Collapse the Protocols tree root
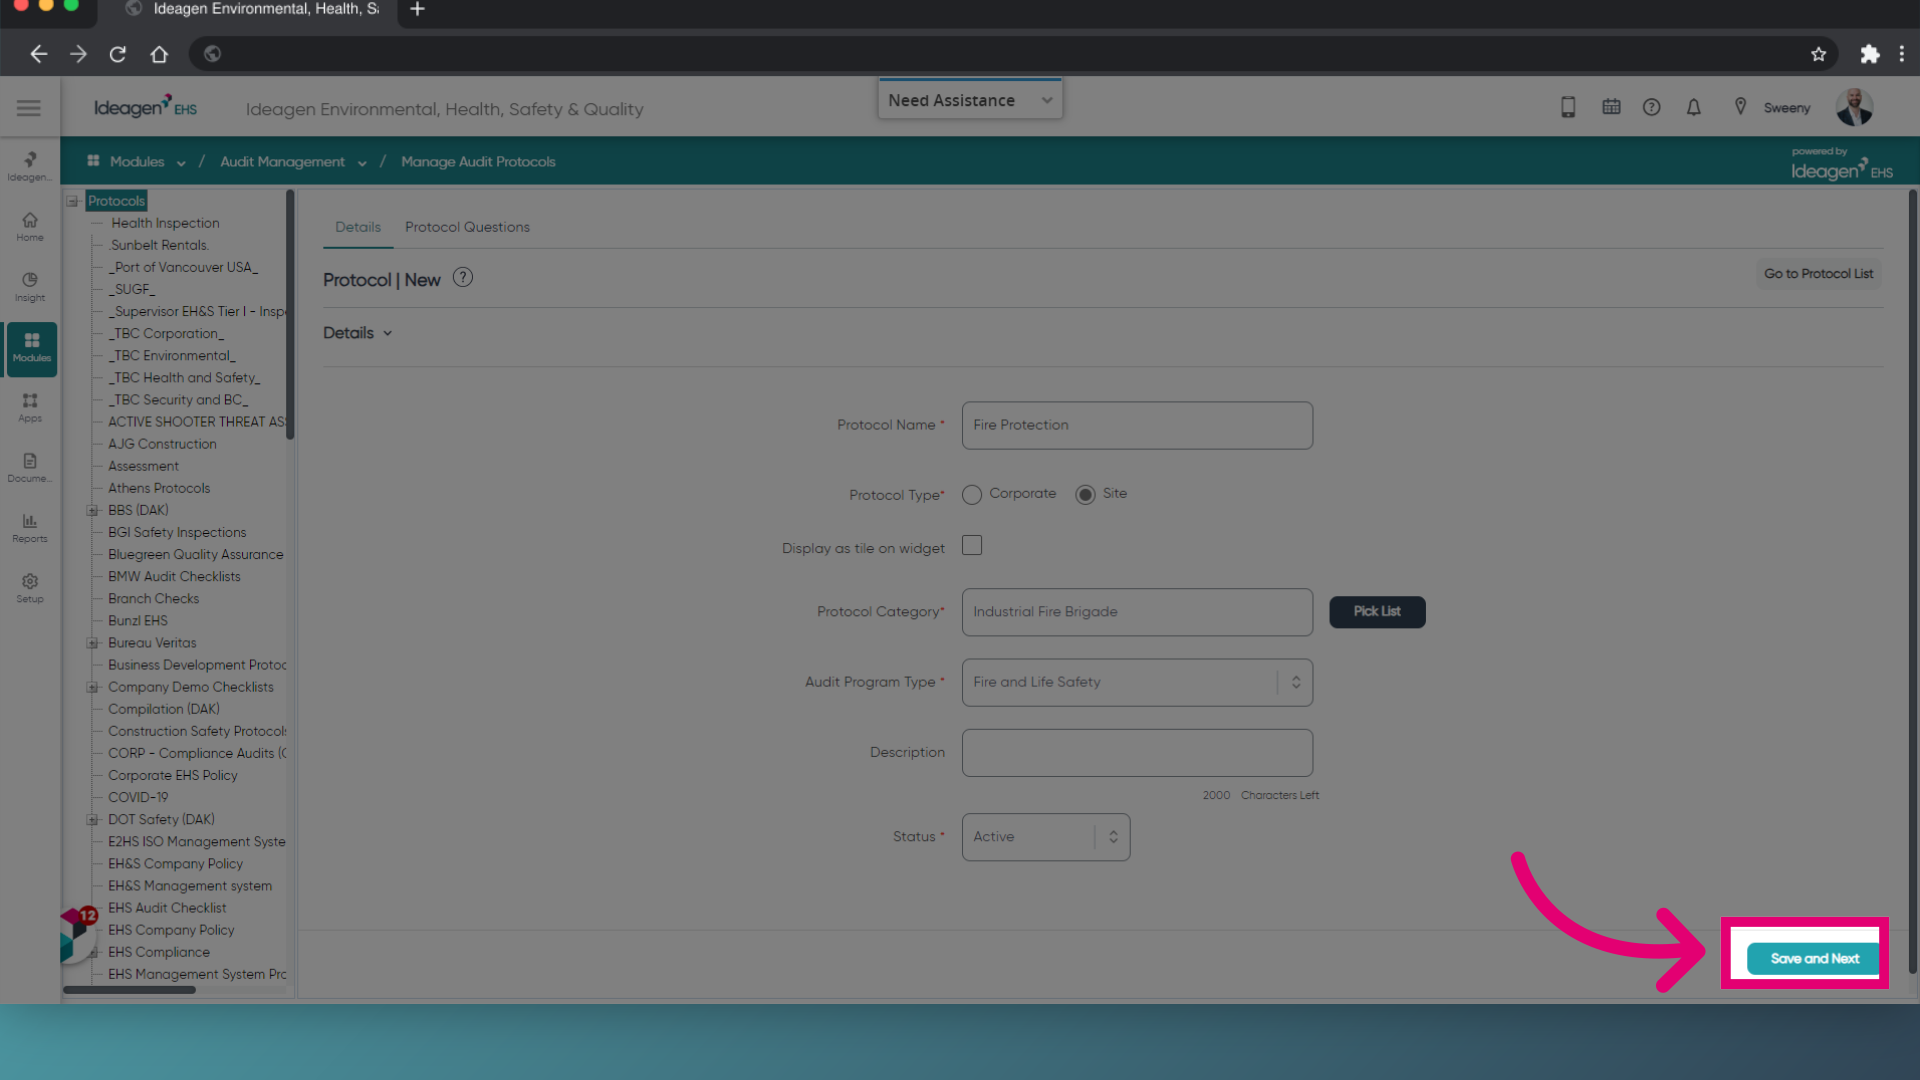The height and width of the screenshot is (1080, 1920). (x=72, y=201)
